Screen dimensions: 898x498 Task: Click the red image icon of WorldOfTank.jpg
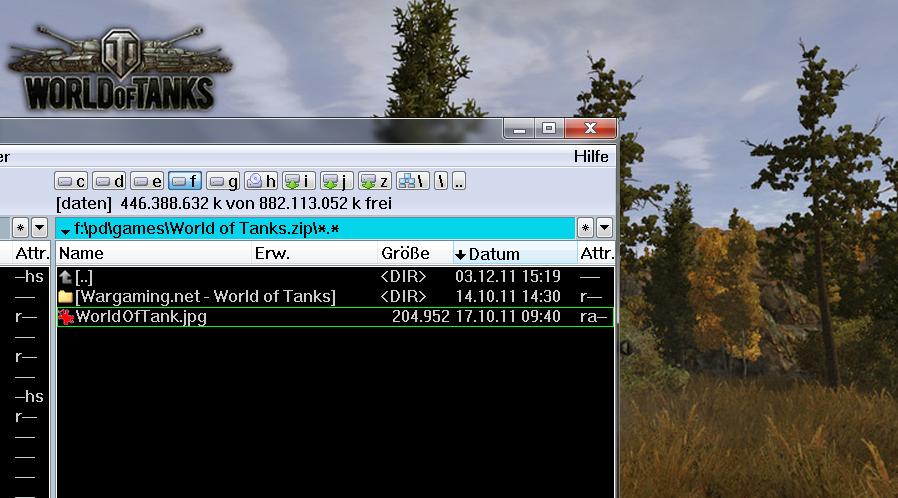[66, 317]
